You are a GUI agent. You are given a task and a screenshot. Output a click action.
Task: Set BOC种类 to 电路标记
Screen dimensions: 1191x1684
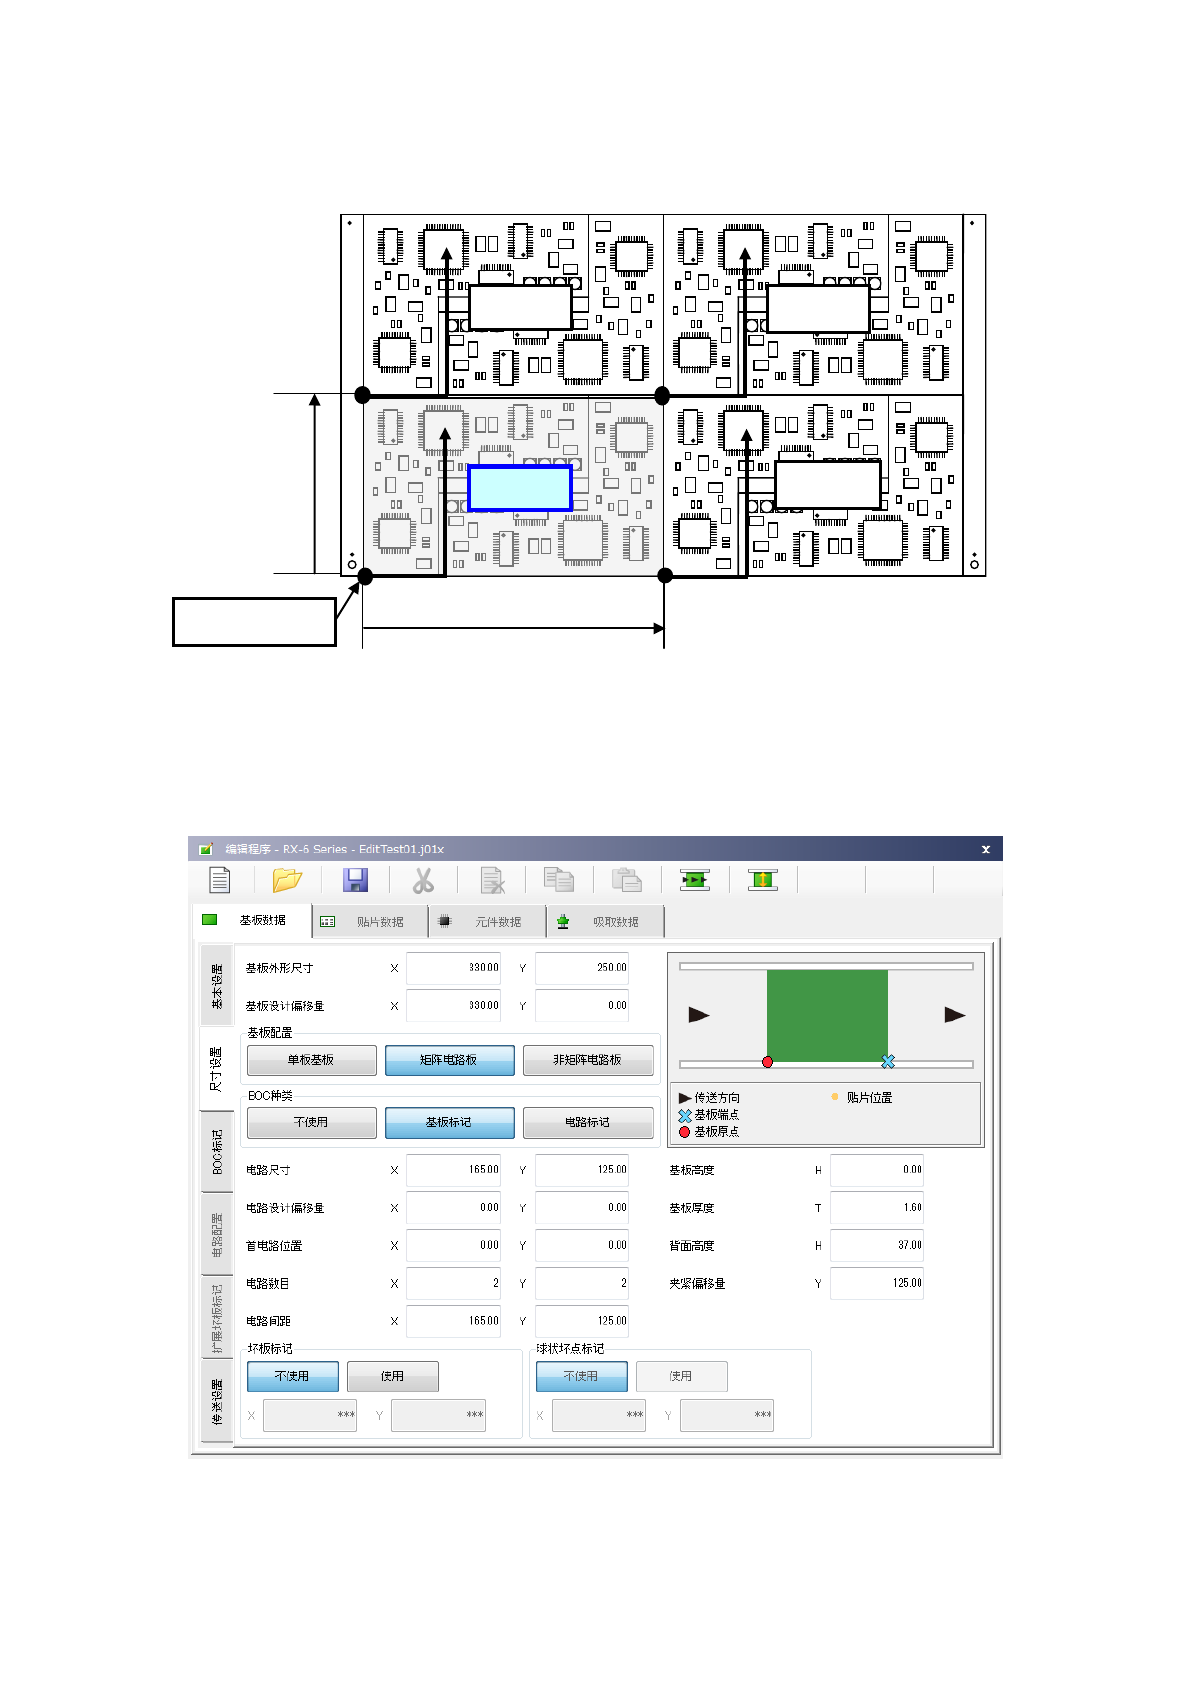point(588,1122)
